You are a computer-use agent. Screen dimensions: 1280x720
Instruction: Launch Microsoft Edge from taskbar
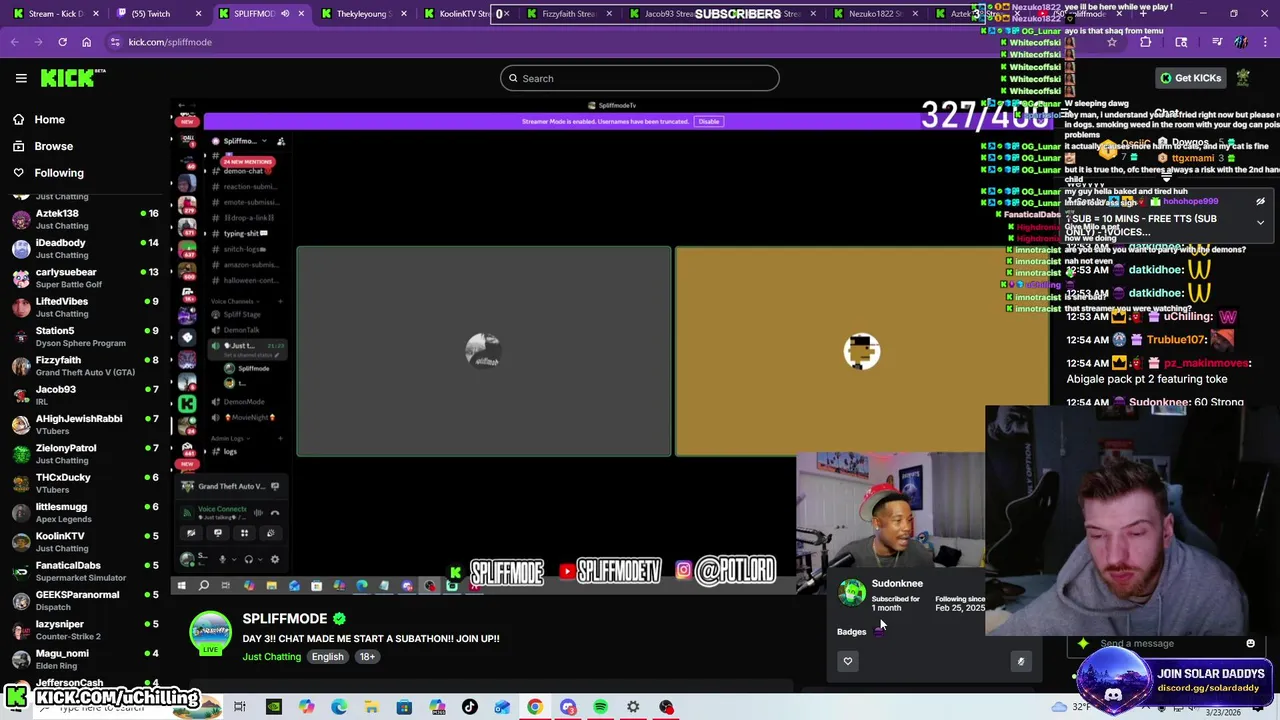339,707
